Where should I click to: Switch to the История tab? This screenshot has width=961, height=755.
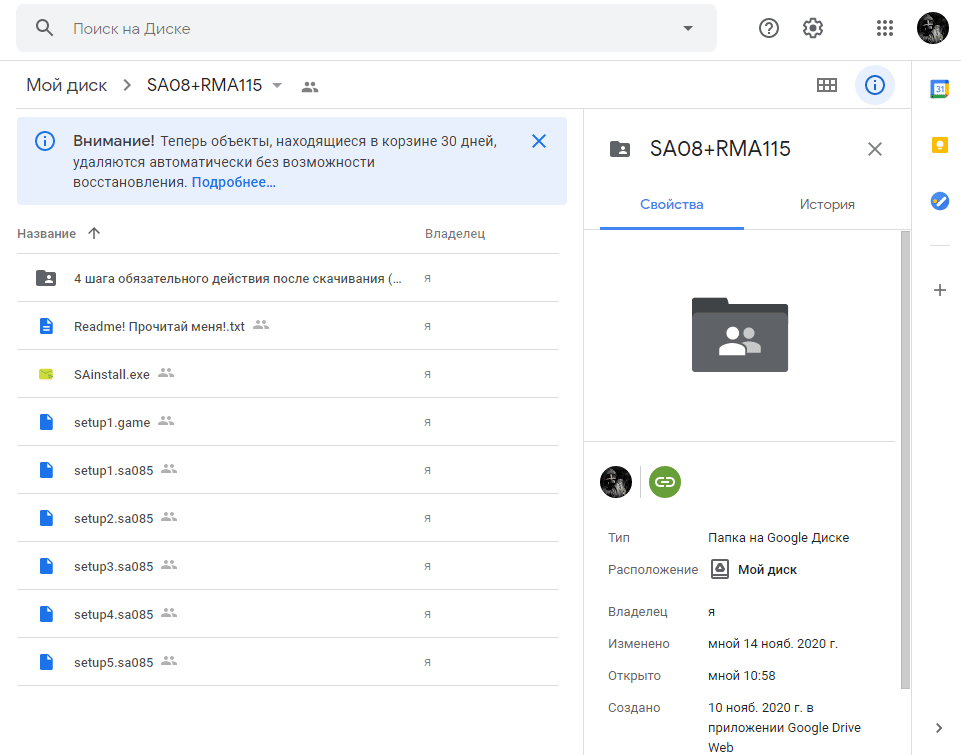827,204
